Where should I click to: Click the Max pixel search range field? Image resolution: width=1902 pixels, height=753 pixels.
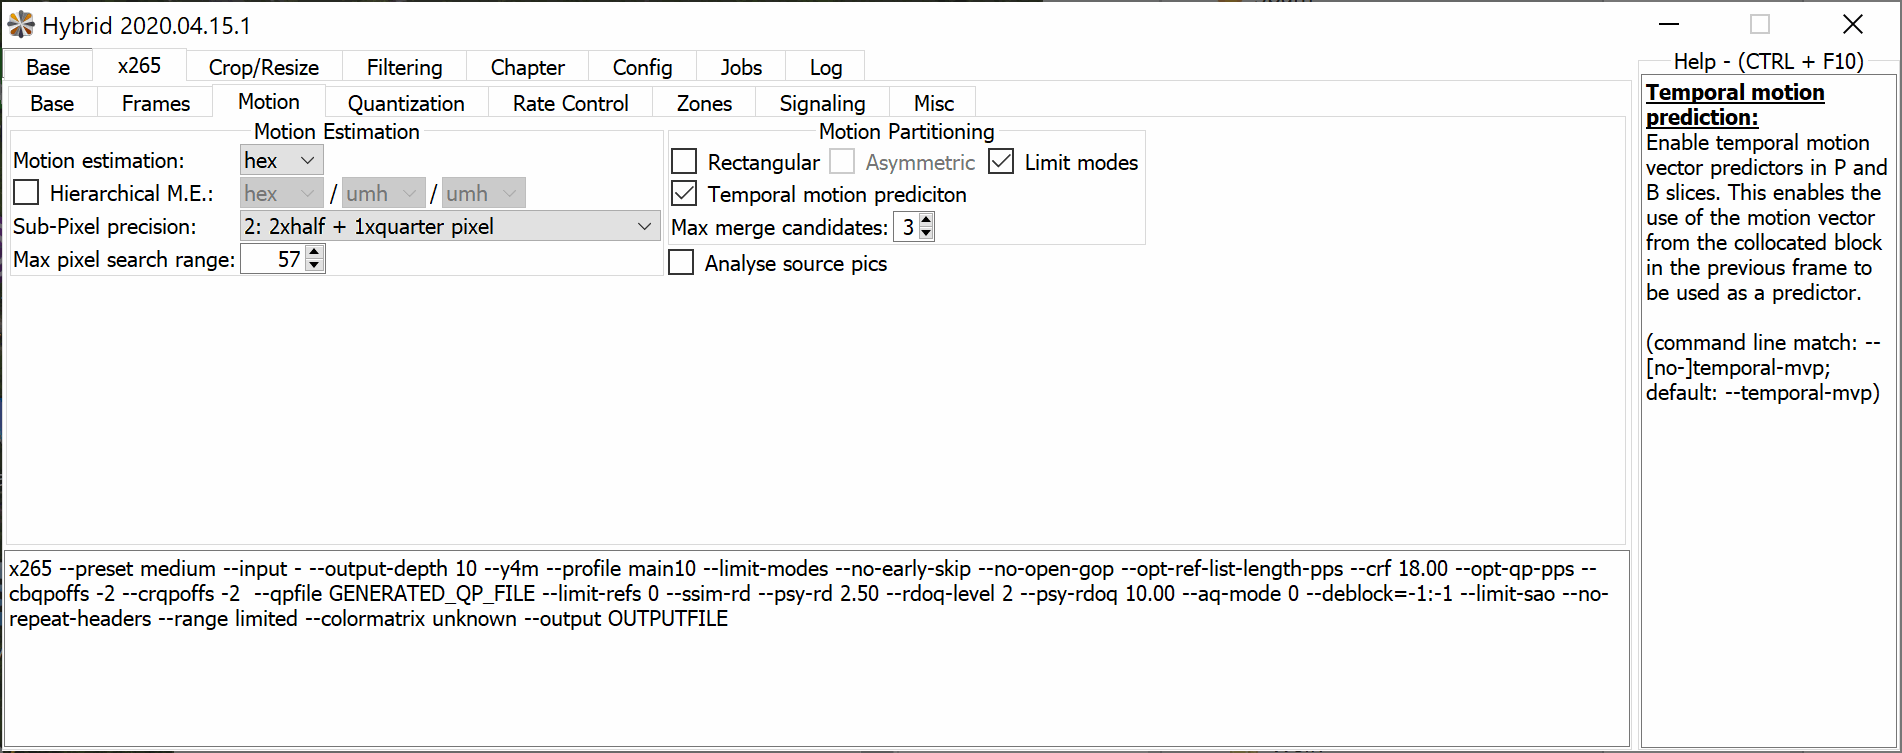click(273, 260)
